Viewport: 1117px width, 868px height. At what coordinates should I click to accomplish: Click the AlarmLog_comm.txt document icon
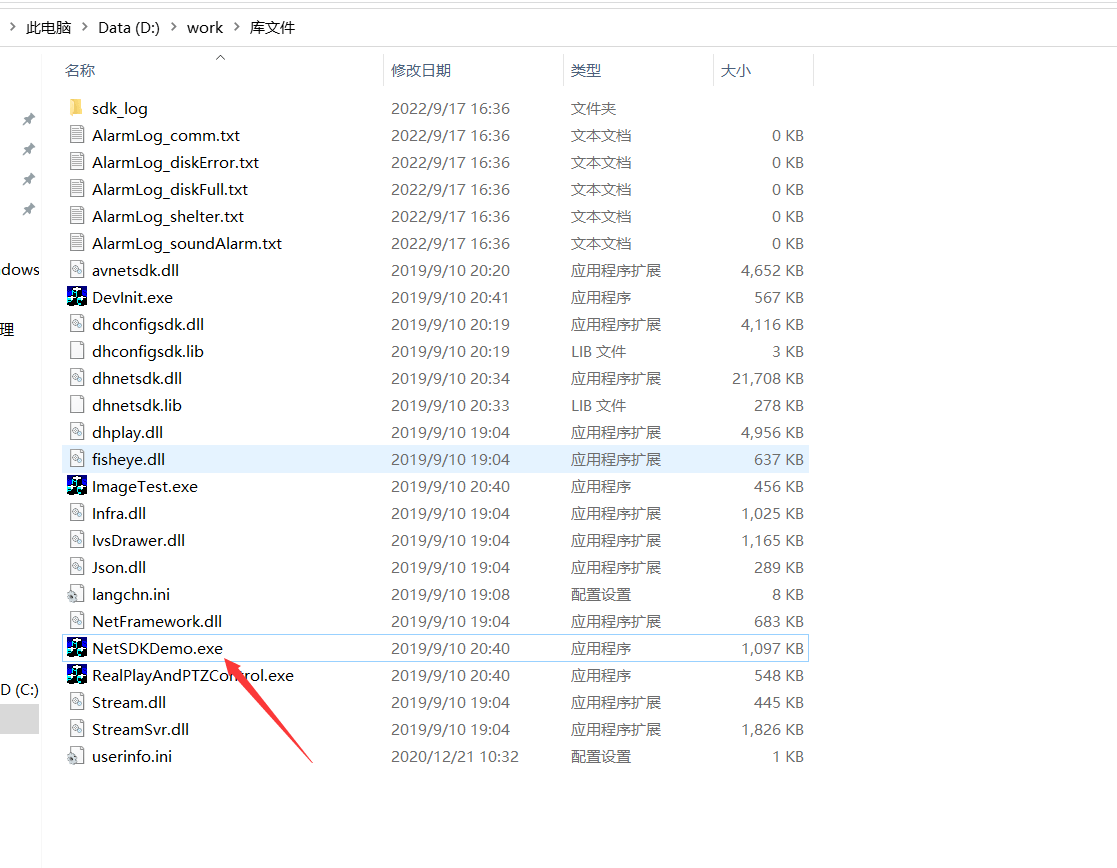[x=77, y=135]
